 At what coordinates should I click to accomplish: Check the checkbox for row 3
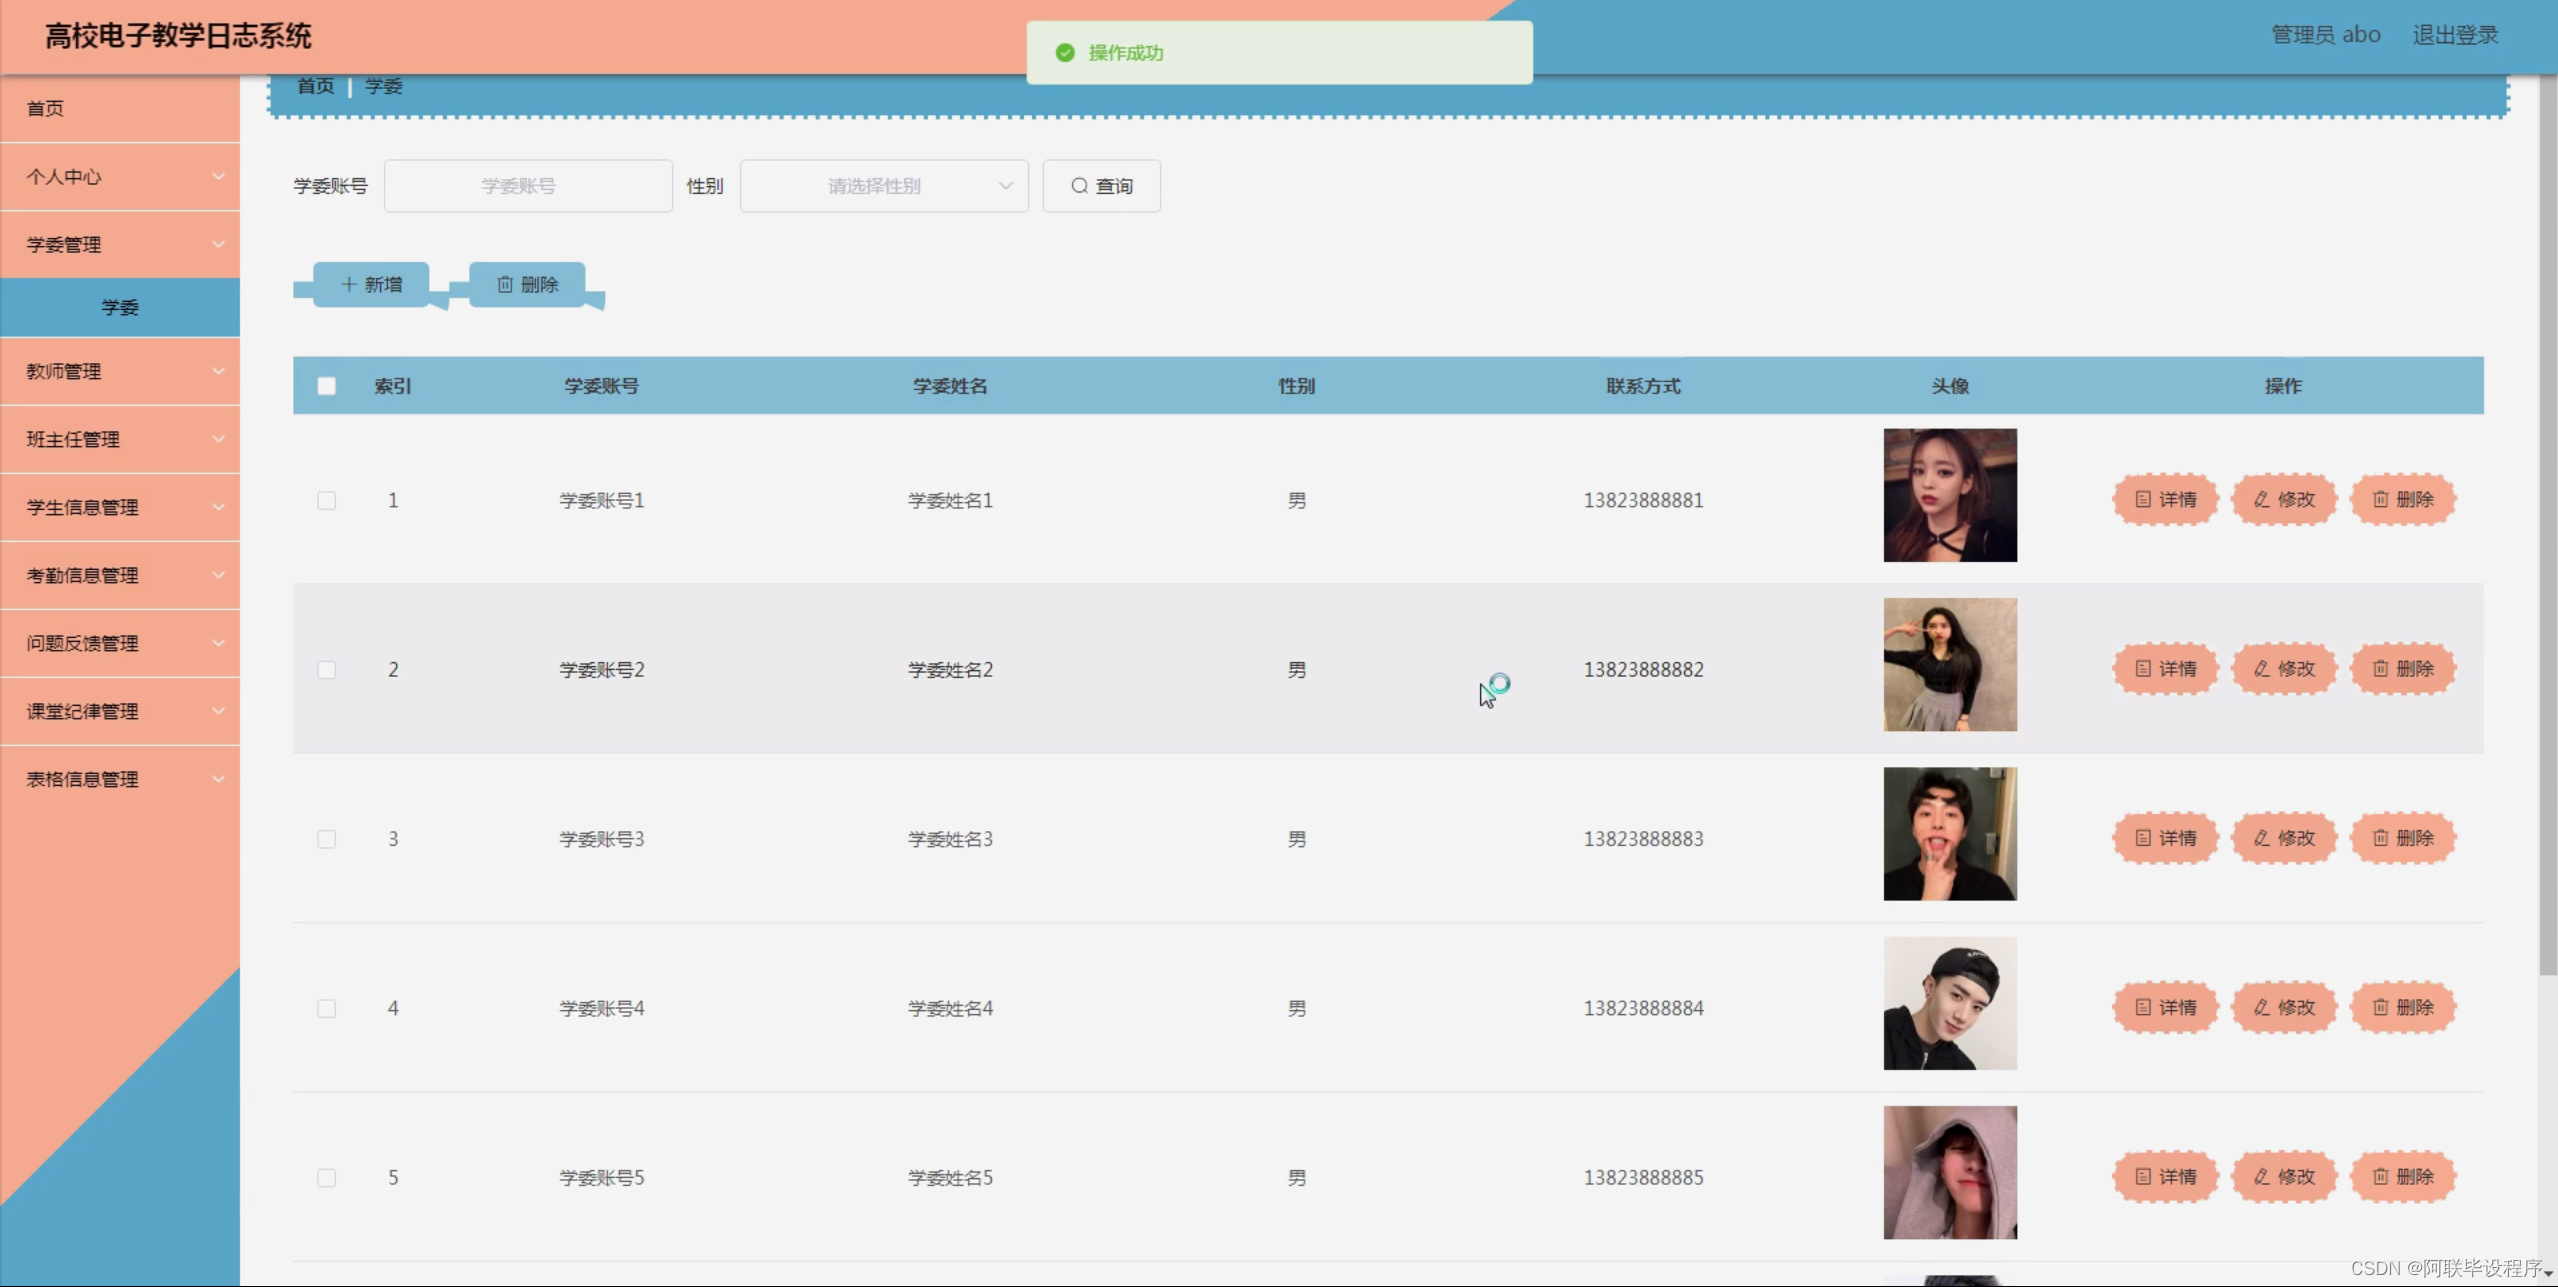327,839
